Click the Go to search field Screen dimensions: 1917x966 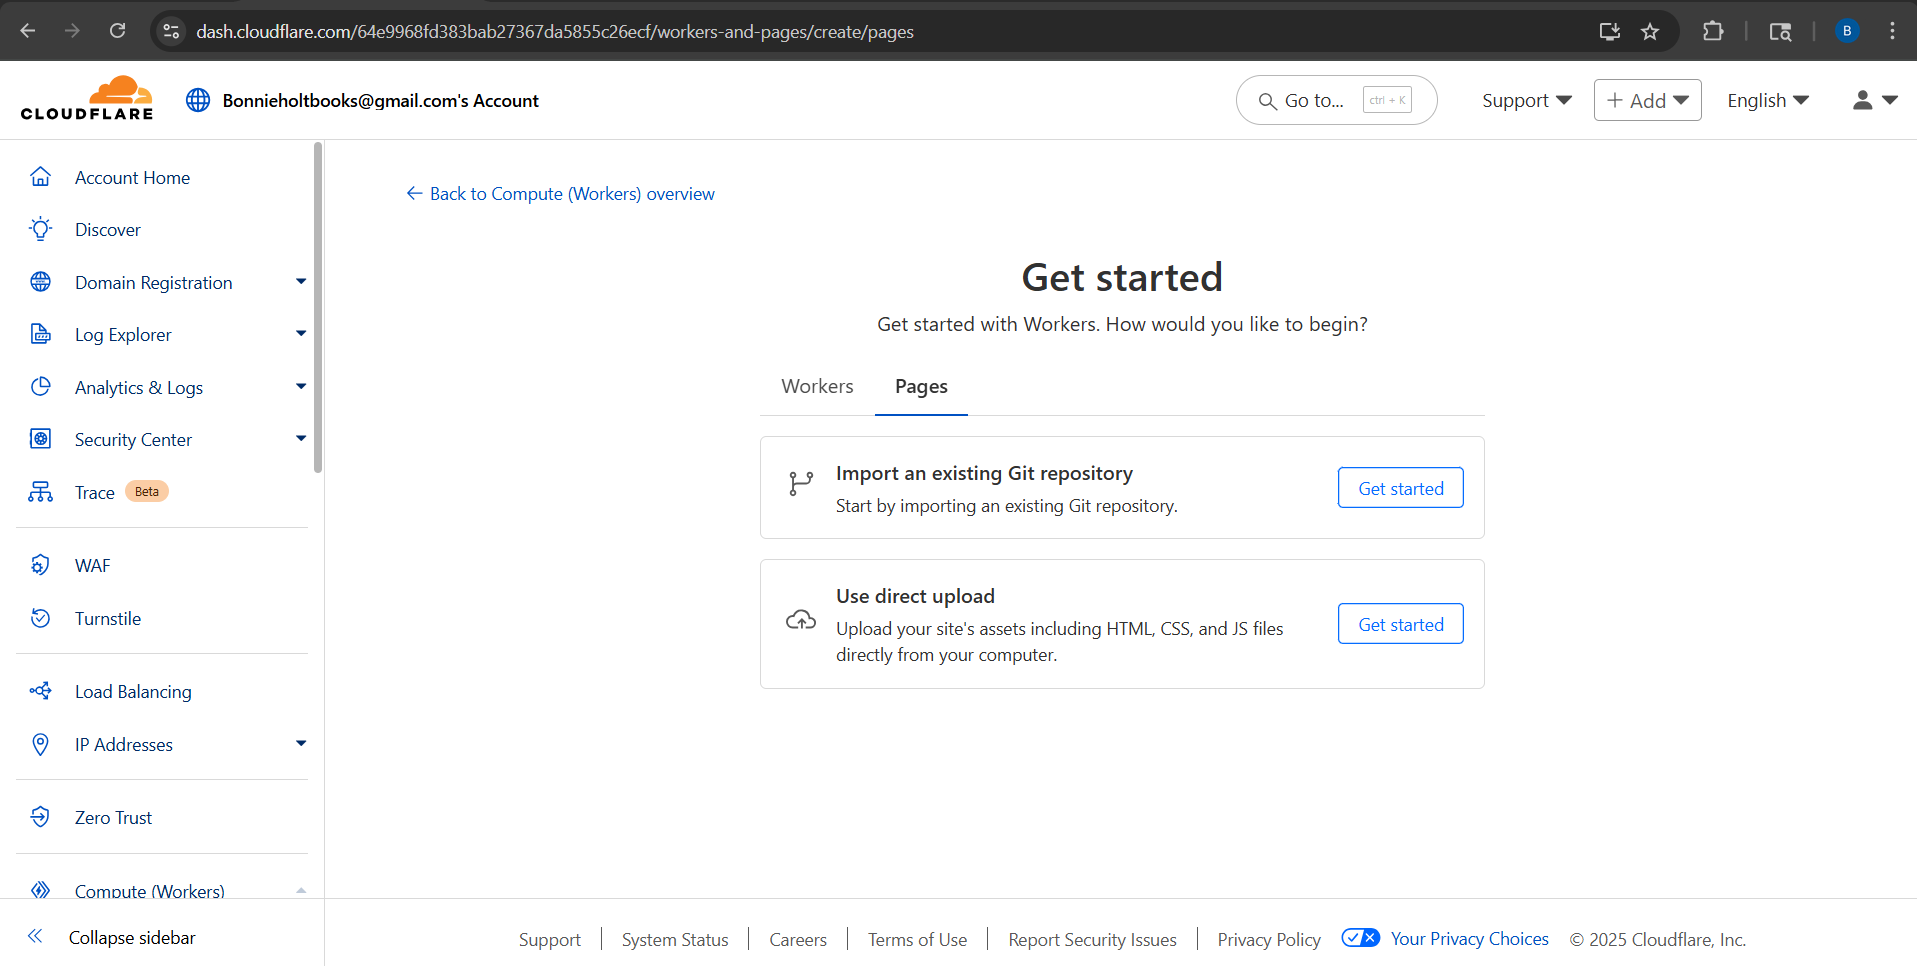[x=1314, y=100]
